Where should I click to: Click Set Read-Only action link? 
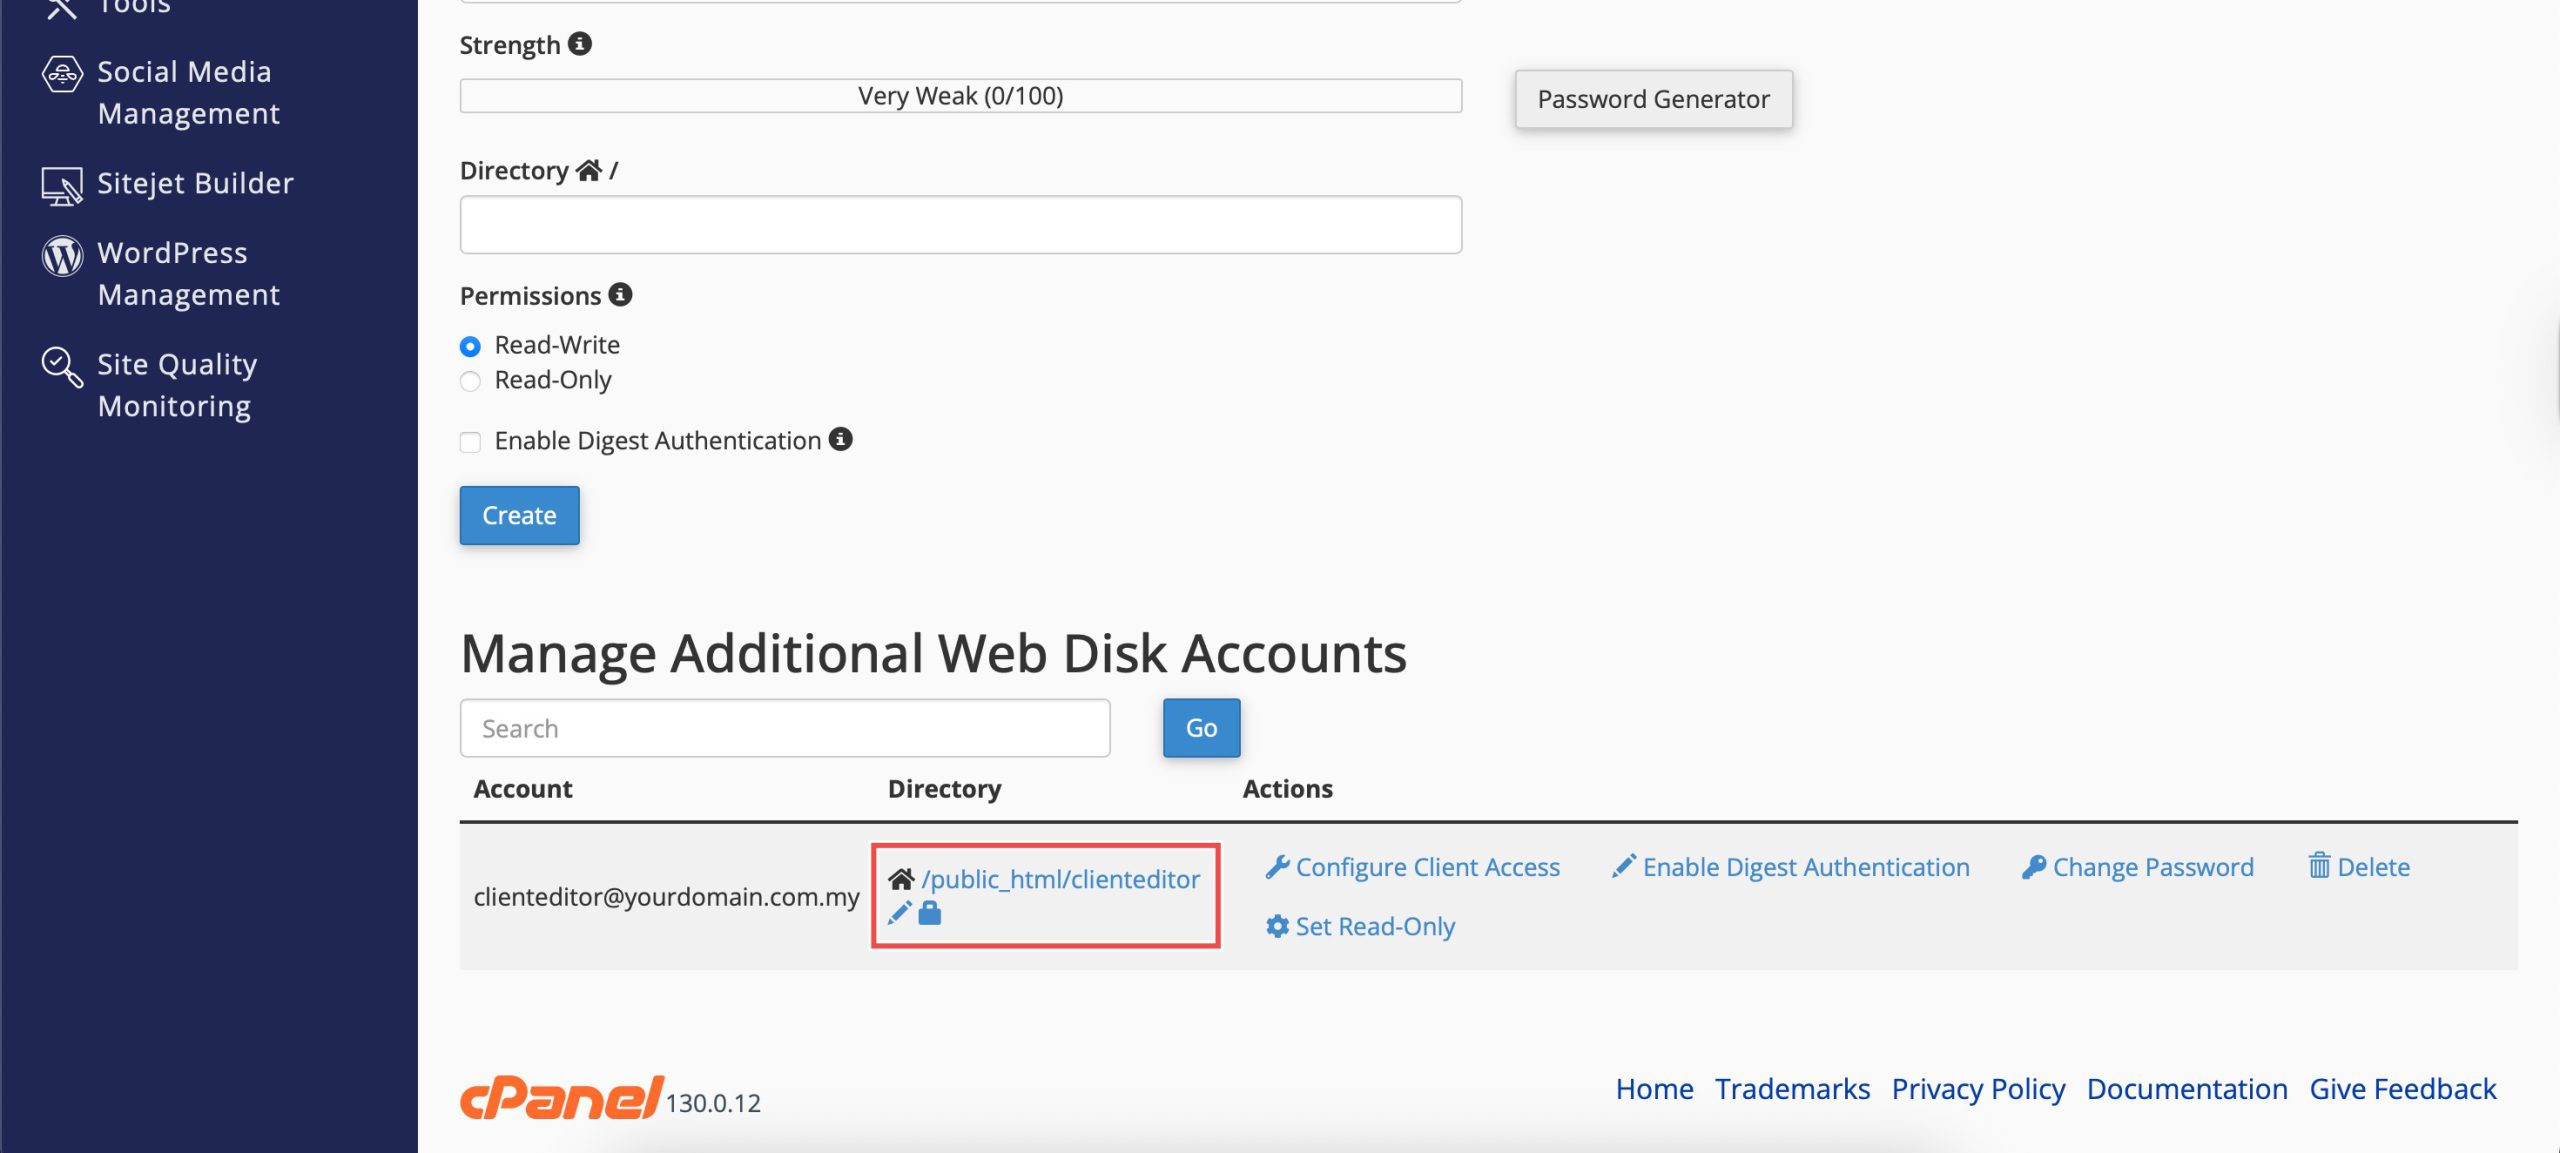click(1374, 926)
